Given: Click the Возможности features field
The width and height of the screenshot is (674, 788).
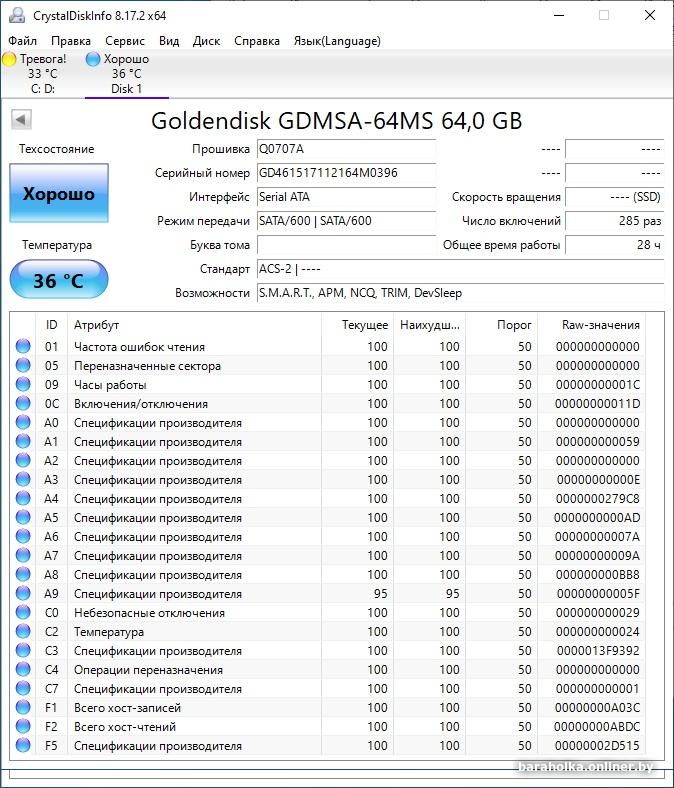Looking at the screenshot, I should pyautogui.click(x=460, y=293).
